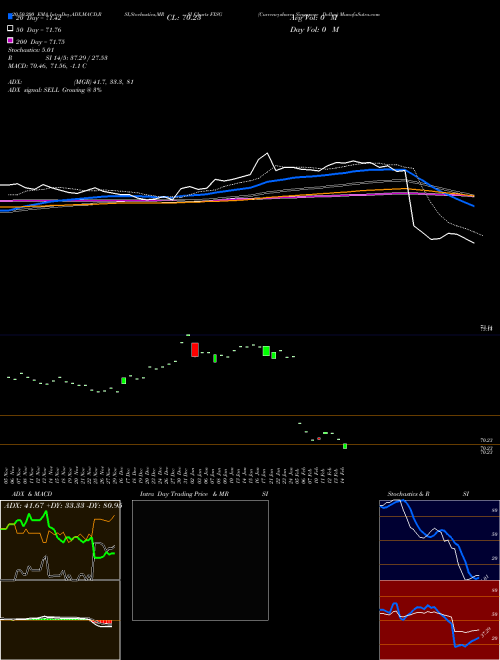This screenshot has width=500, height=660.
Task: Click the white 50 Day legend swatch
Action: click(x=11, y=29)
